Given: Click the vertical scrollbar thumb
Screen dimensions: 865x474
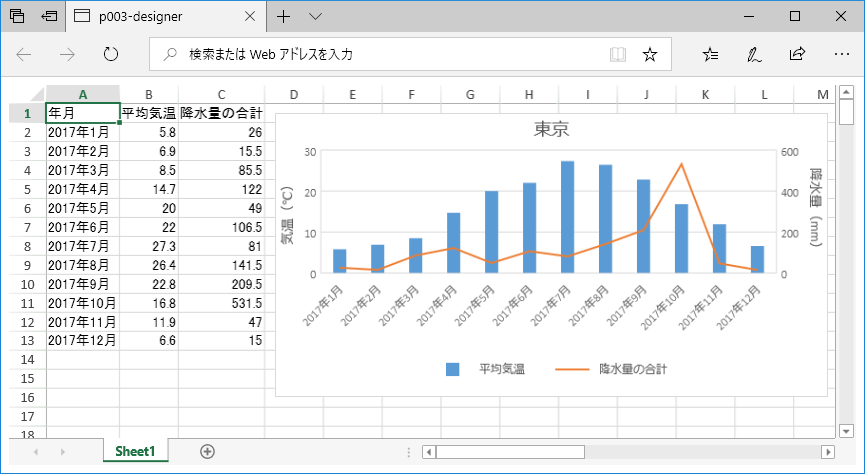Looking at the screenshot, I should (846, 112).
